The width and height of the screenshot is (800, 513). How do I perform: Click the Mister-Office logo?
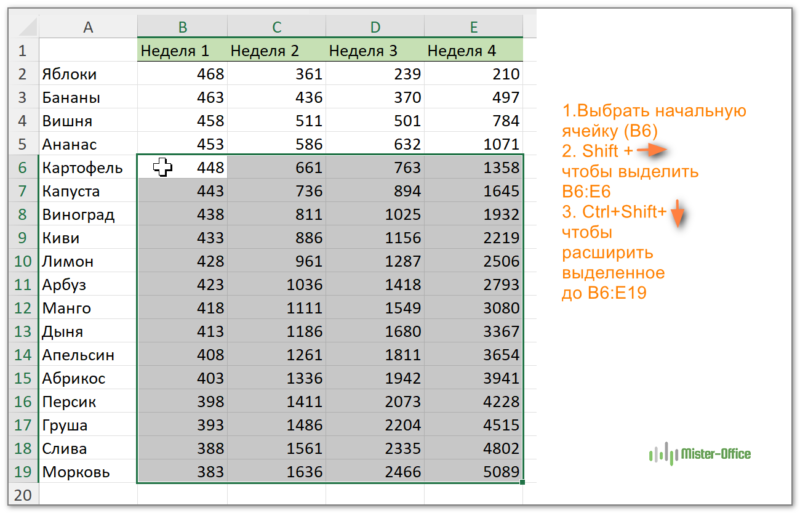click(x=702, y=454)
